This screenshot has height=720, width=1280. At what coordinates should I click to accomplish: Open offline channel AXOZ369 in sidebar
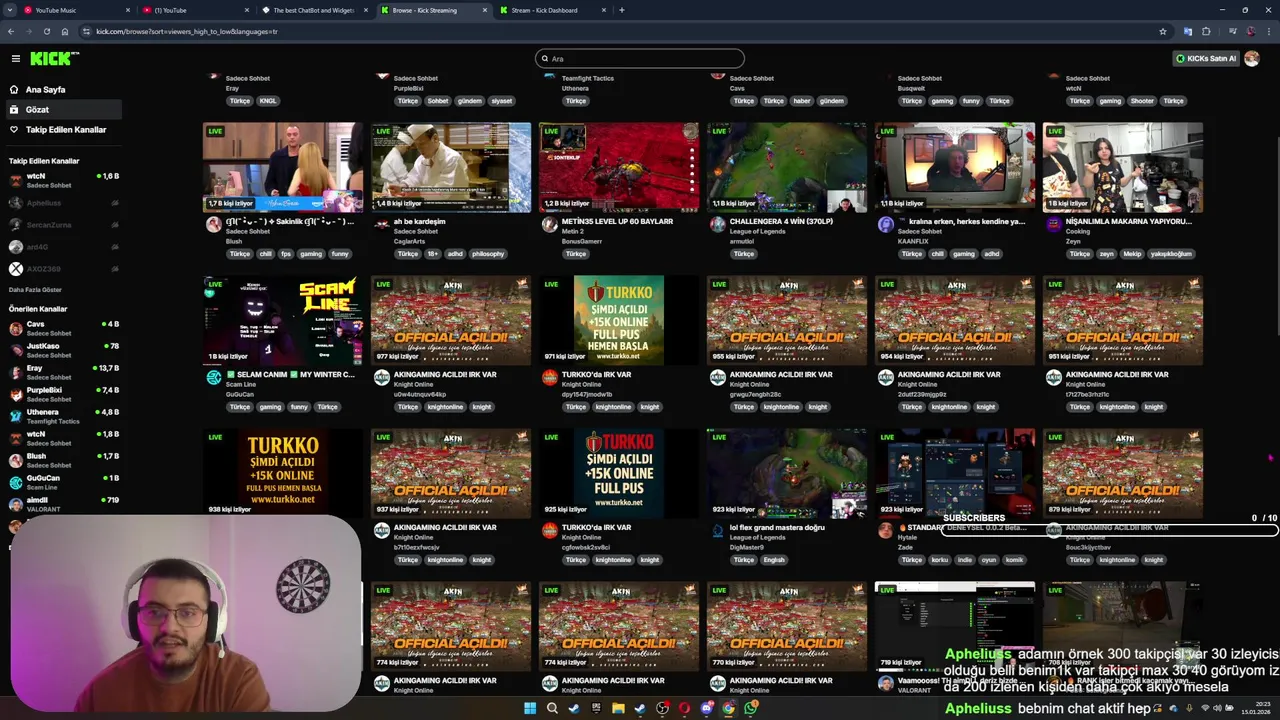click(x=64, y=269)
